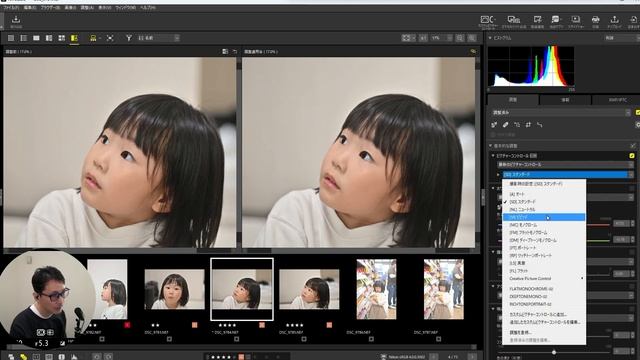
Task: Click the bottom slider handle in adjustments panel
Action: click(554, 352)
